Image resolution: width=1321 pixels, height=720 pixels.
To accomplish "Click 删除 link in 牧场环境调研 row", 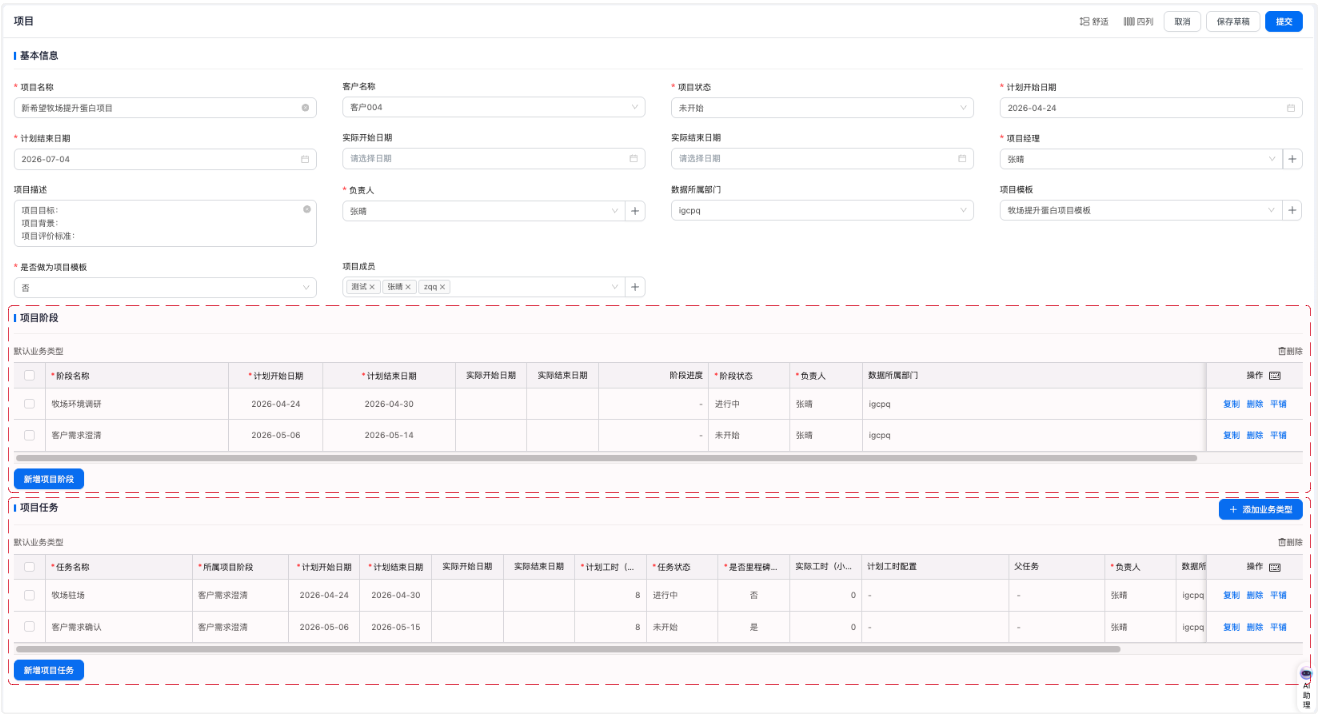I will tap(1255, 404).
